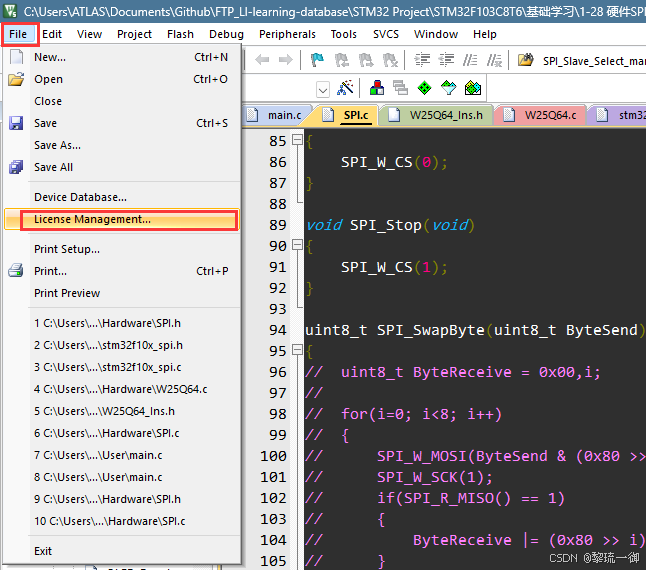Viewport: 646px width, 570px height.
Task: Collapse the SPI_Stop block at line 90
Action: pos(297,245)
